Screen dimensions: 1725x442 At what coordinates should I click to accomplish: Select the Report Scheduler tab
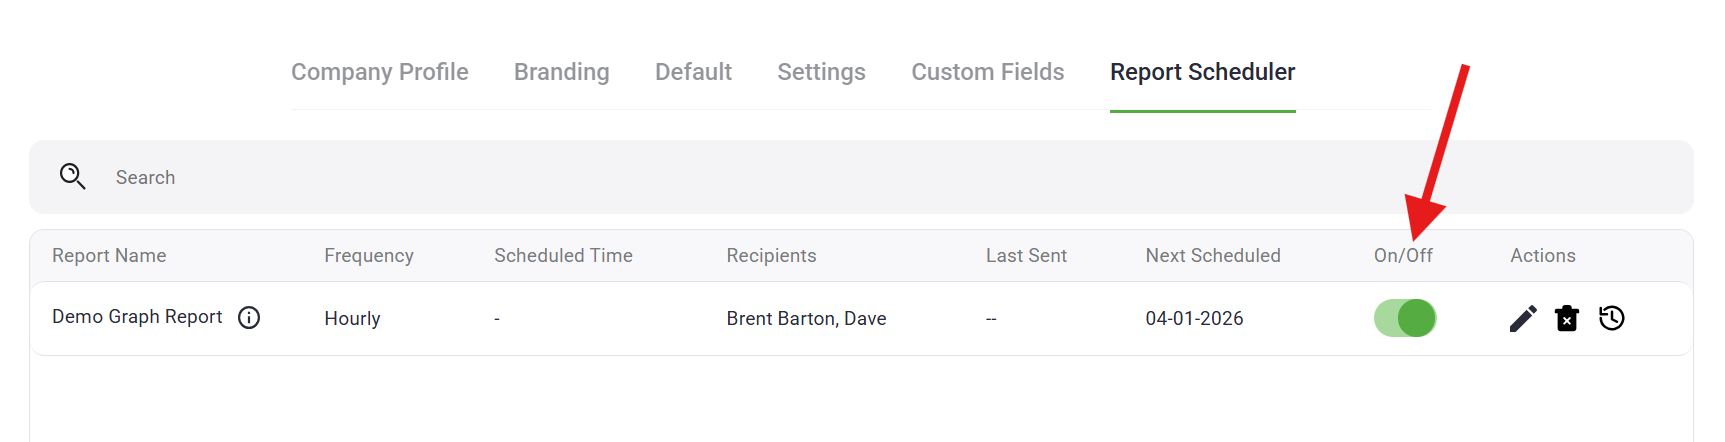click(1202, 72)
